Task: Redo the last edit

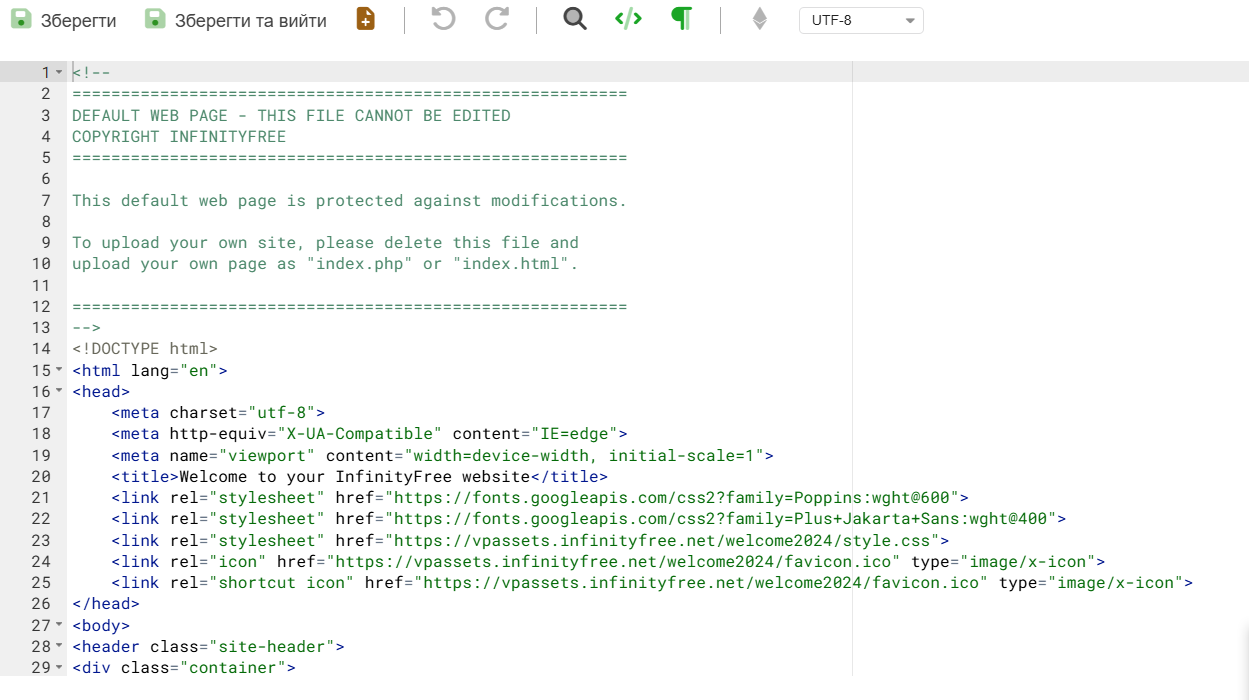Action: coord(497,19)
